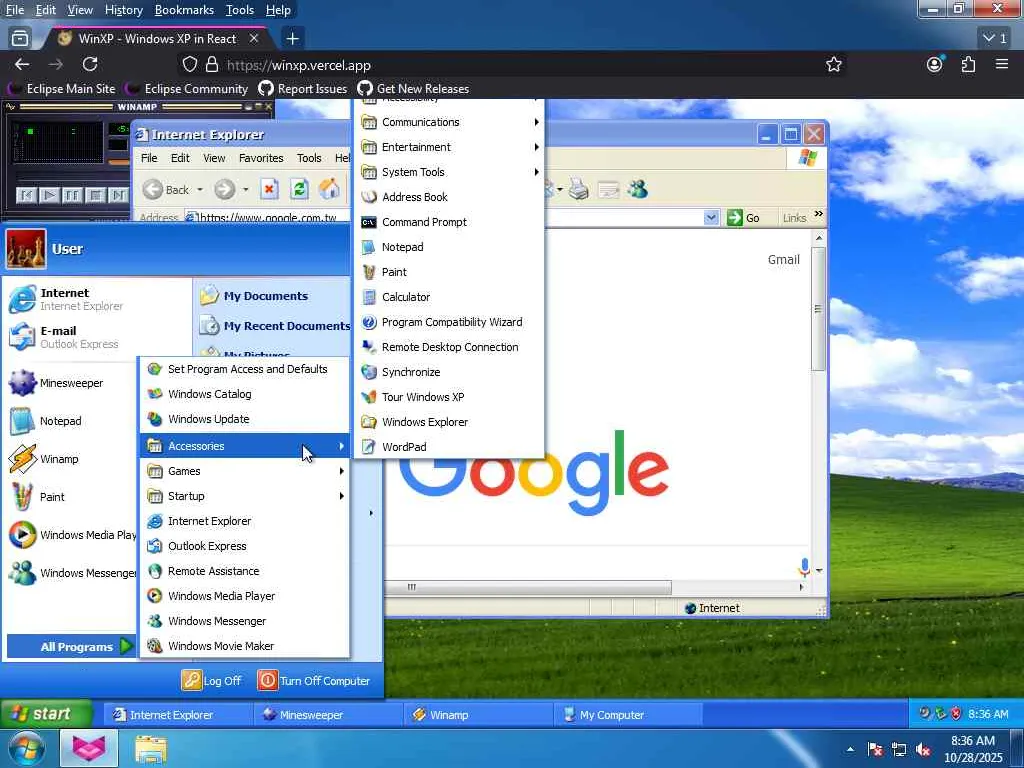Viewport: 1024px width, 768px height.
Task: Launch Winamp from Start menu left column
Action: (71, 459)
